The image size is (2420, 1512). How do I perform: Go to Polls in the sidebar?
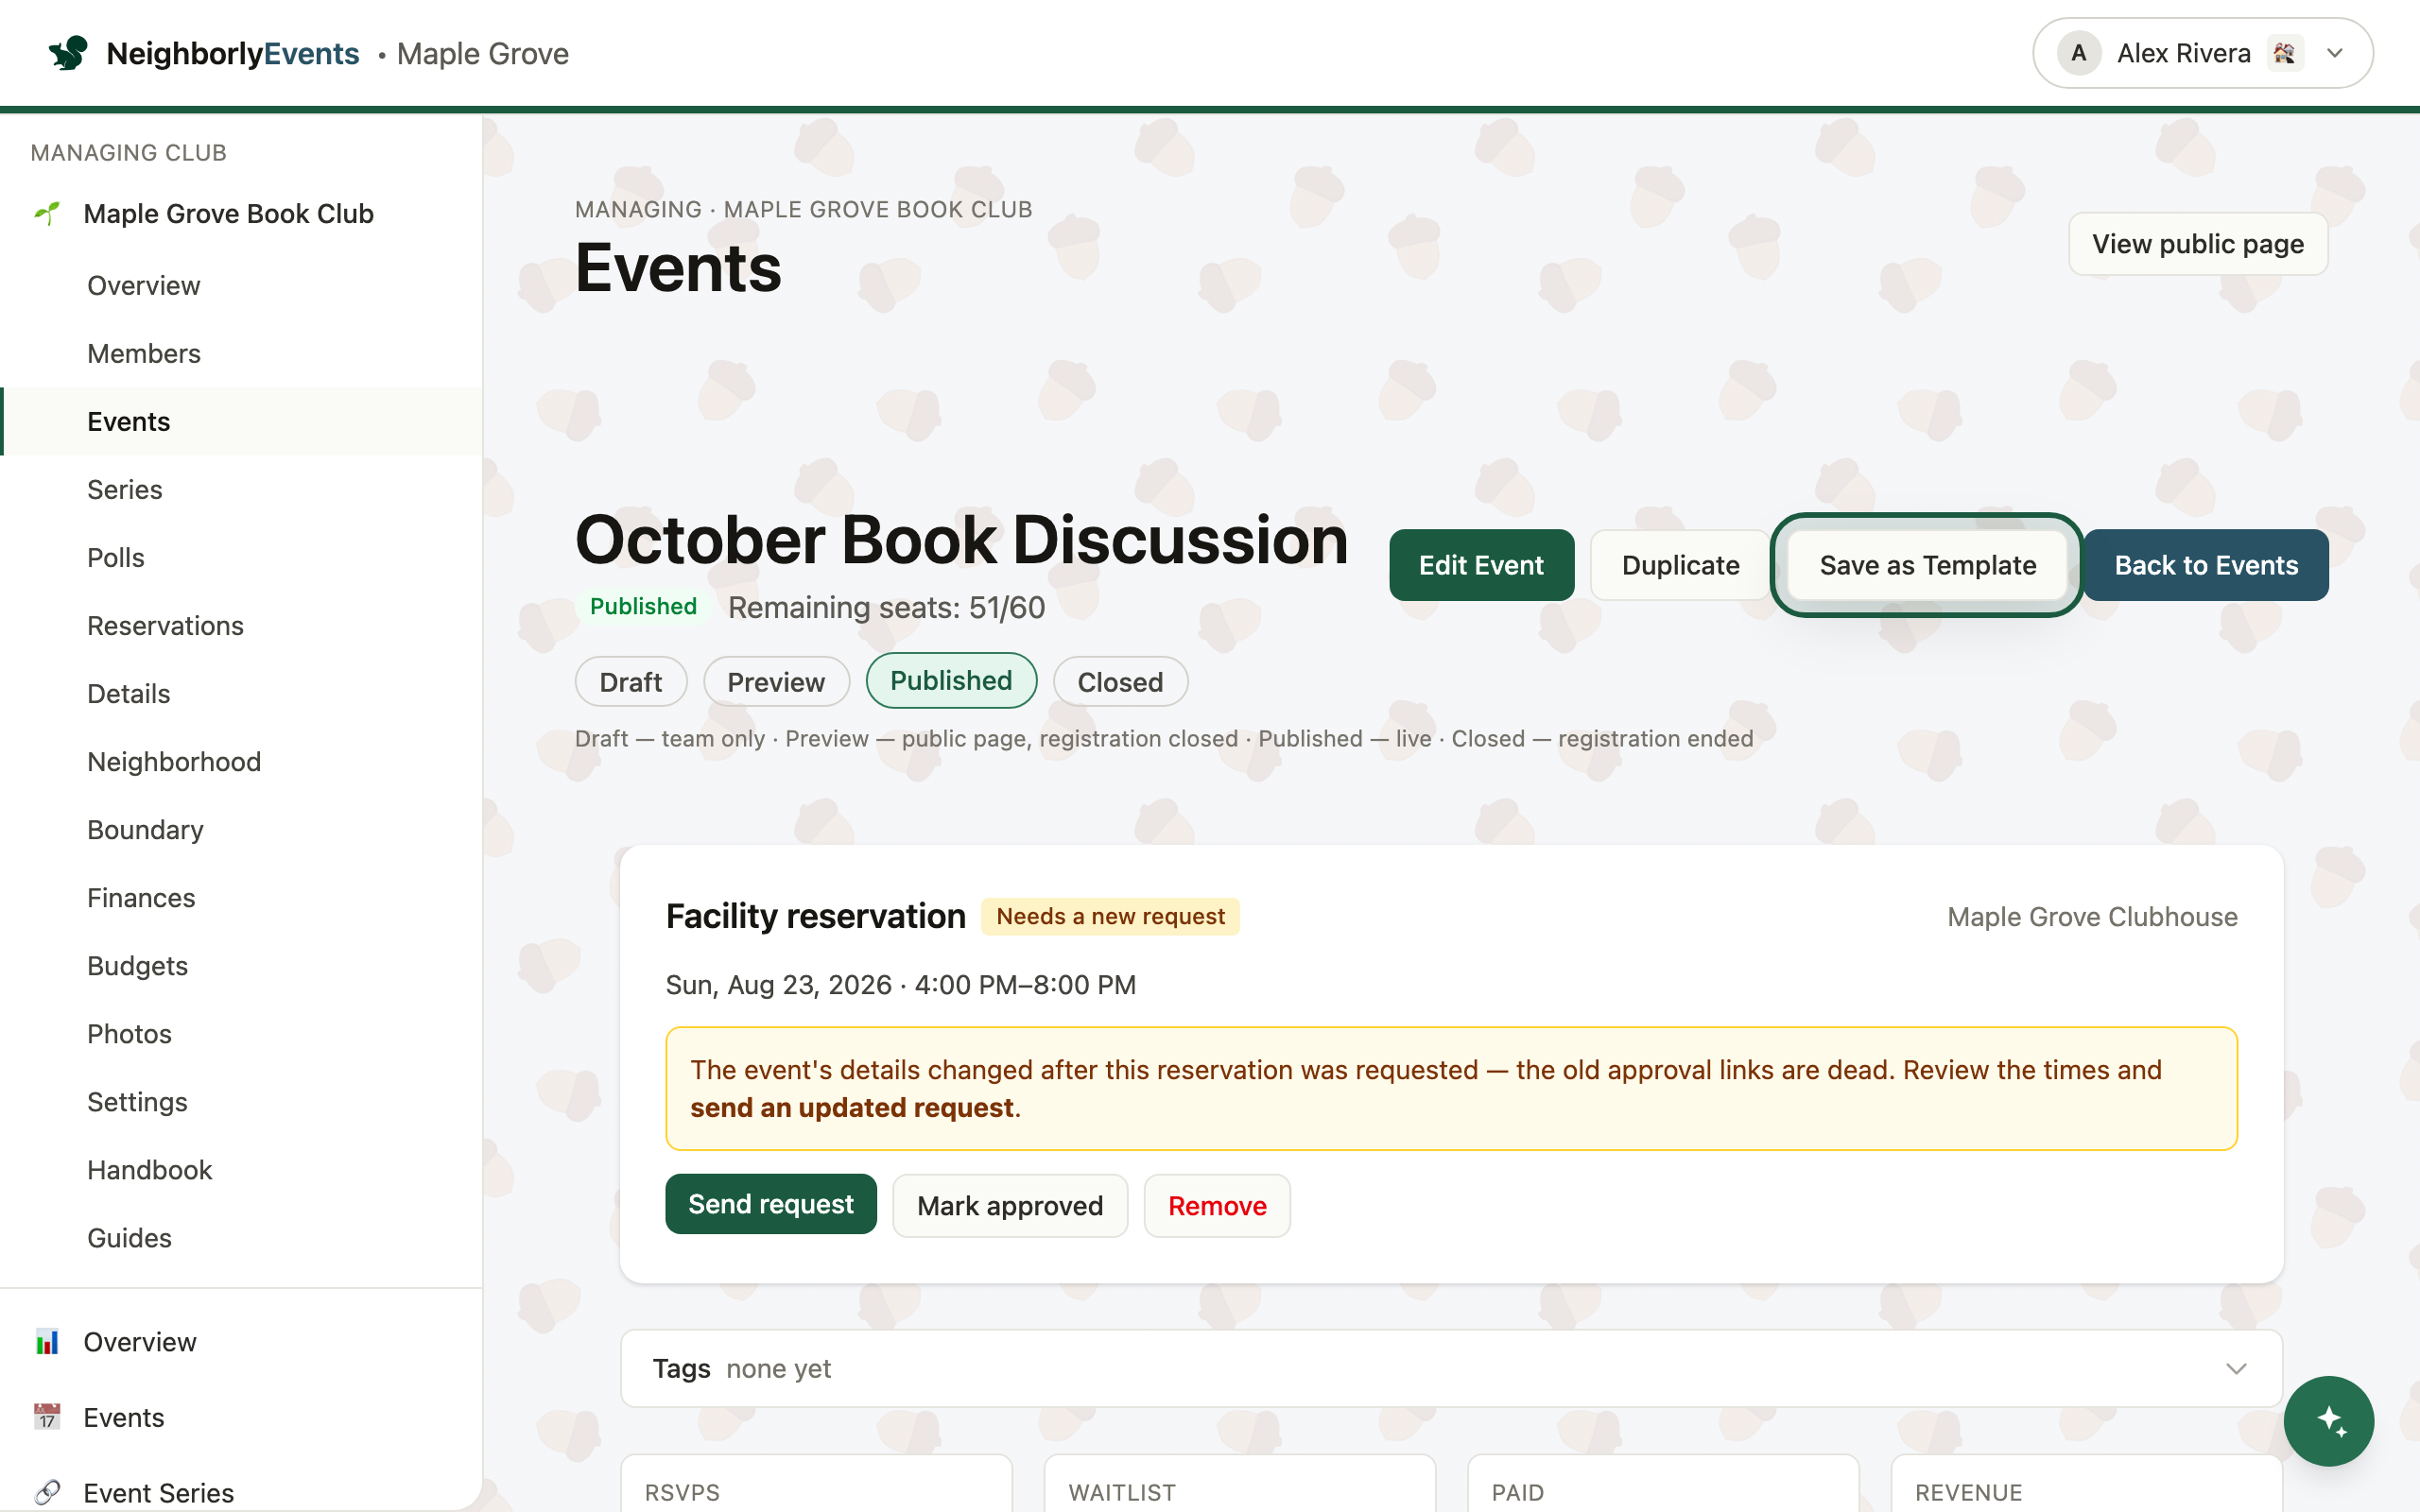pyautogui.click(x=241, y=557)
